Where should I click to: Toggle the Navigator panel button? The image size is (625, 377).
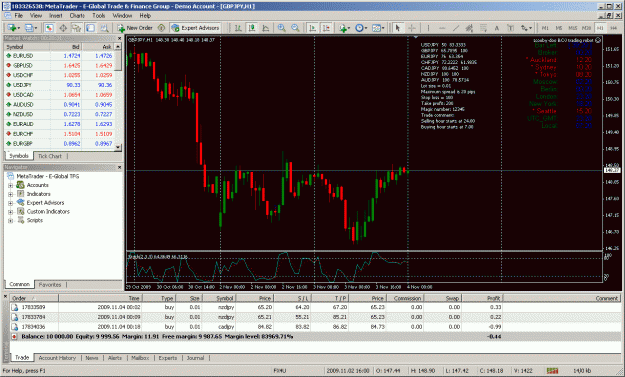77,28
